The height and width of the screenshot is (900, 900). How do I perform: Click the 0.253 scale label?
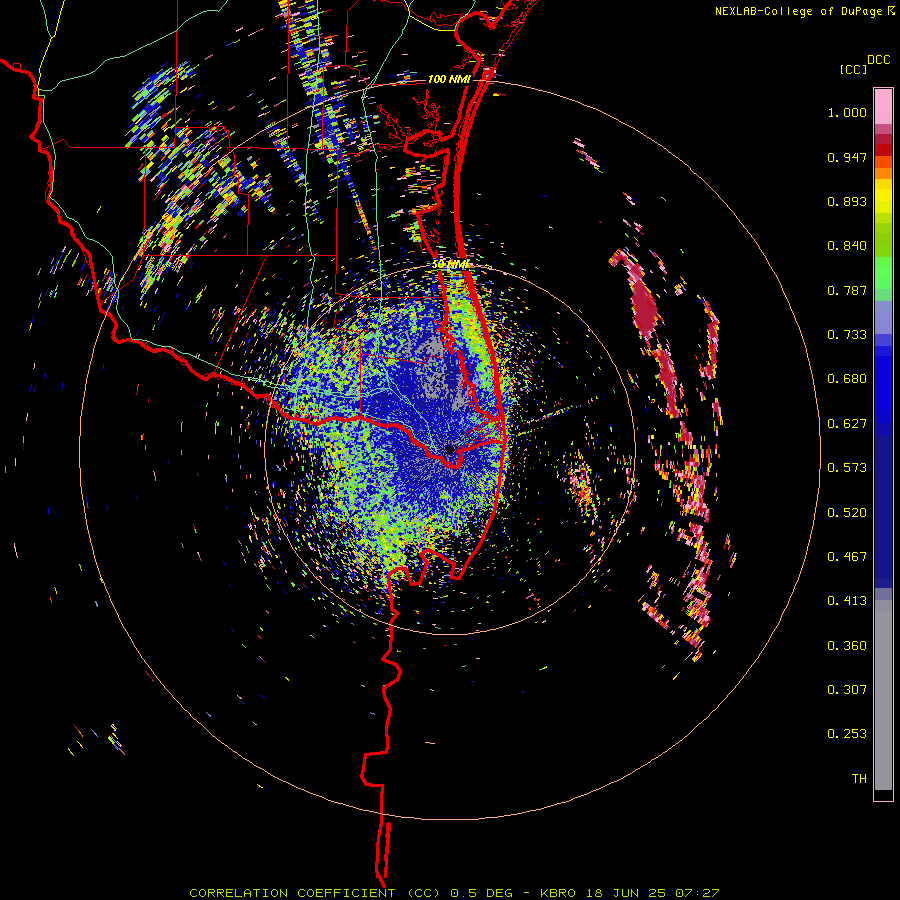pyautogui.click(x=847, y=734)
